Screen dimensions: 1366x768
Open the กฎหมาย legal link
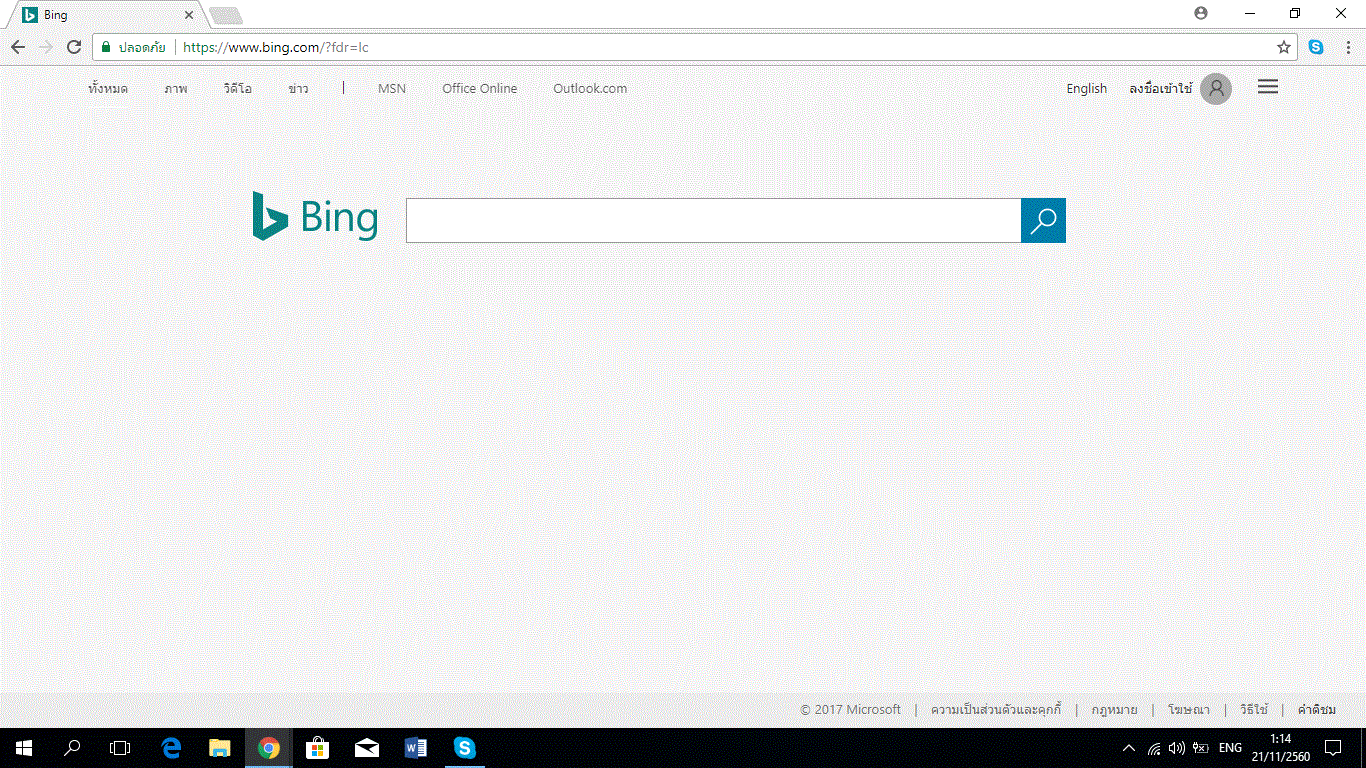coord(1114,710)
